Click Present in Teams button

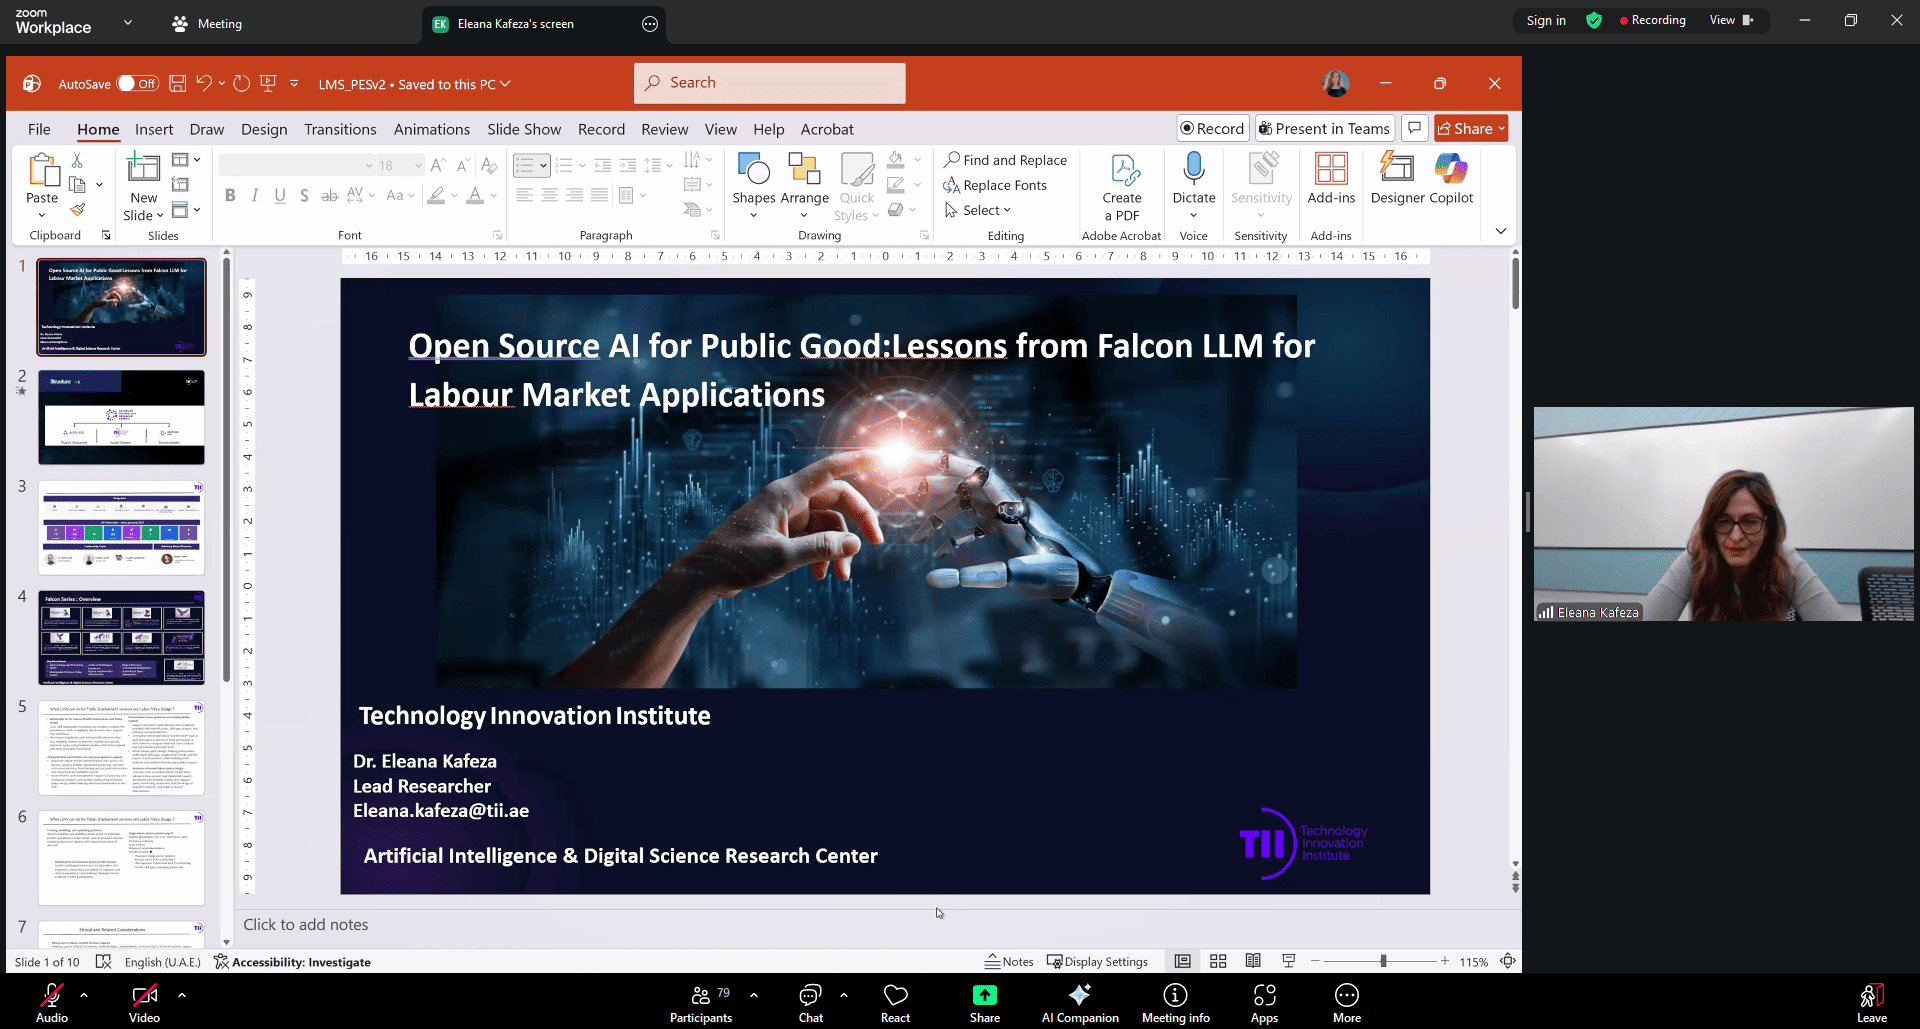1324,129
